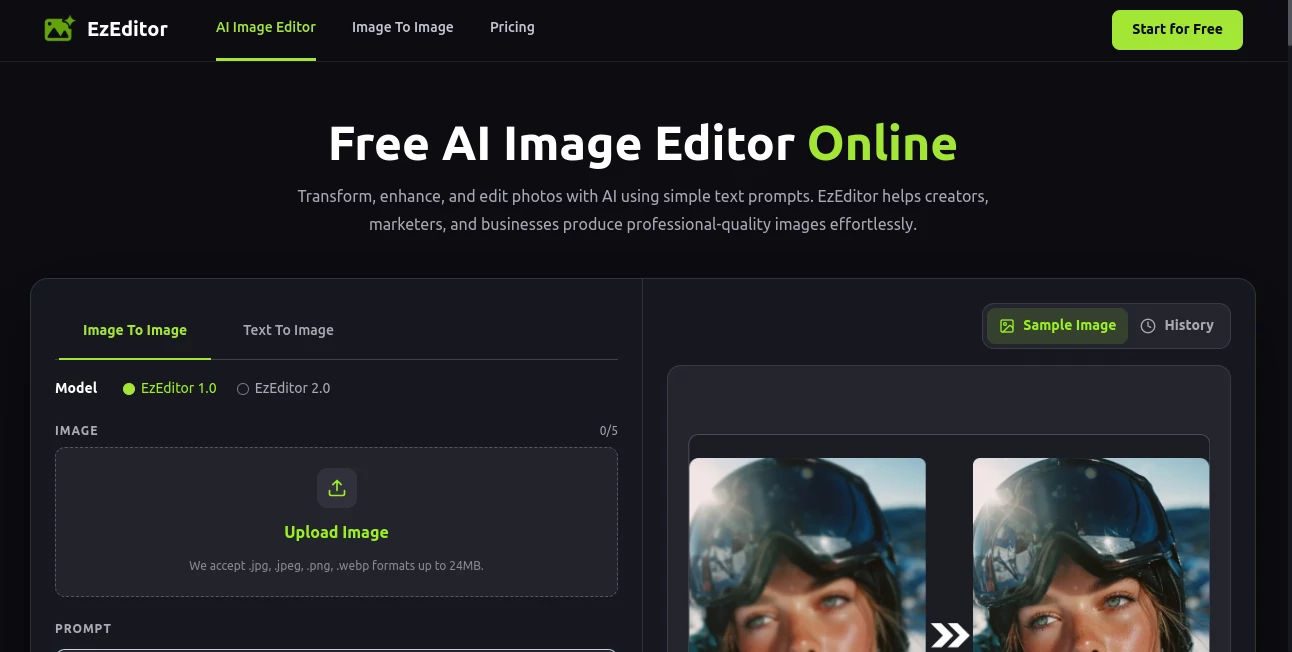Viewport: 1292px width, 652px height.
Task: Click the after sample photo
Action: coord(1091,555)
